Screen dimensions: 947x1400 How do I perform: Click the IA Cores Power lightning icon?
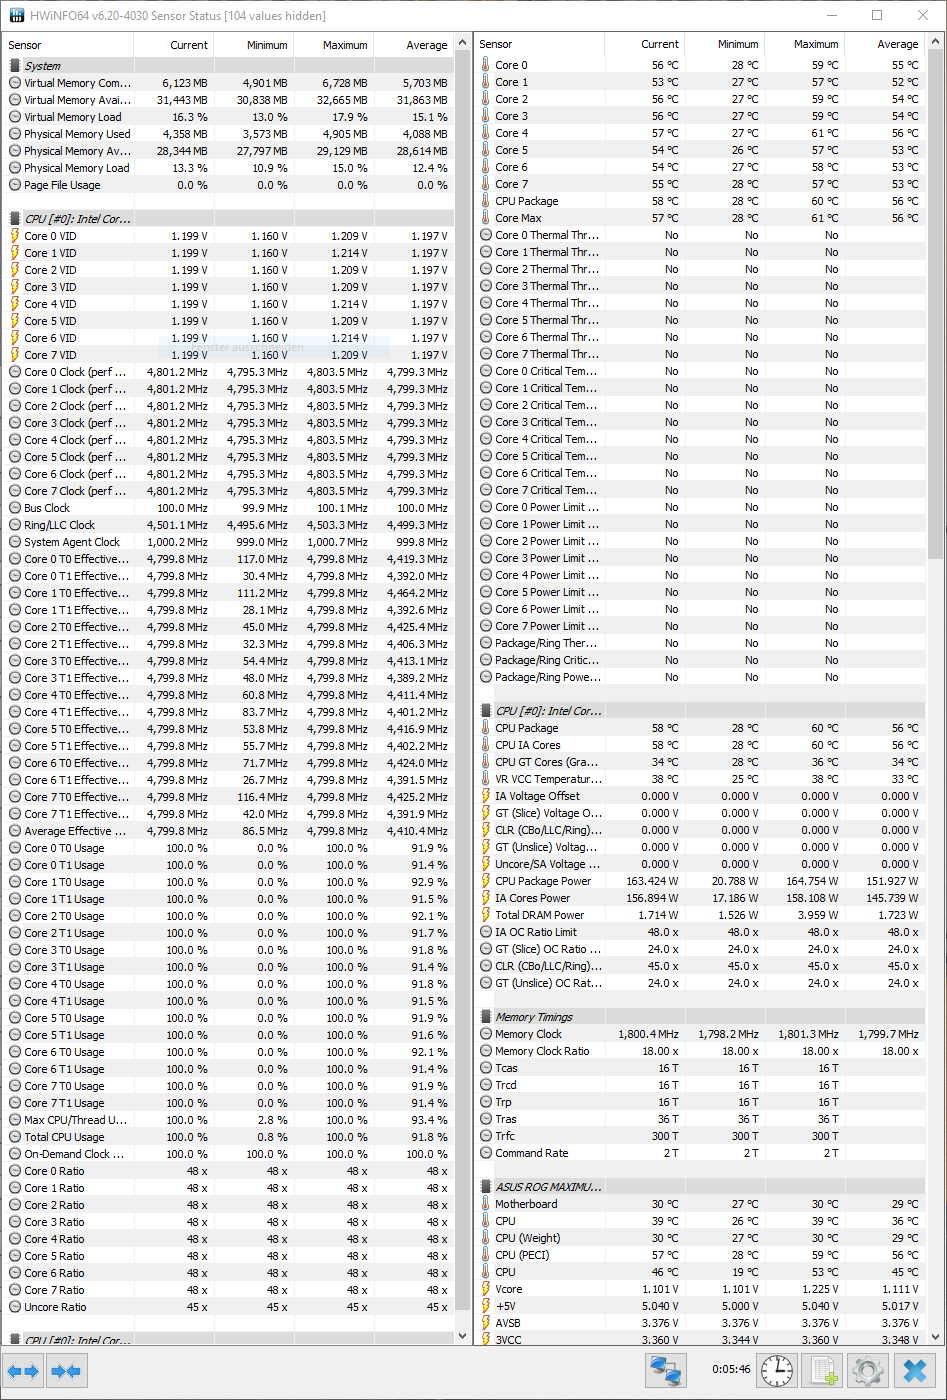486,898
